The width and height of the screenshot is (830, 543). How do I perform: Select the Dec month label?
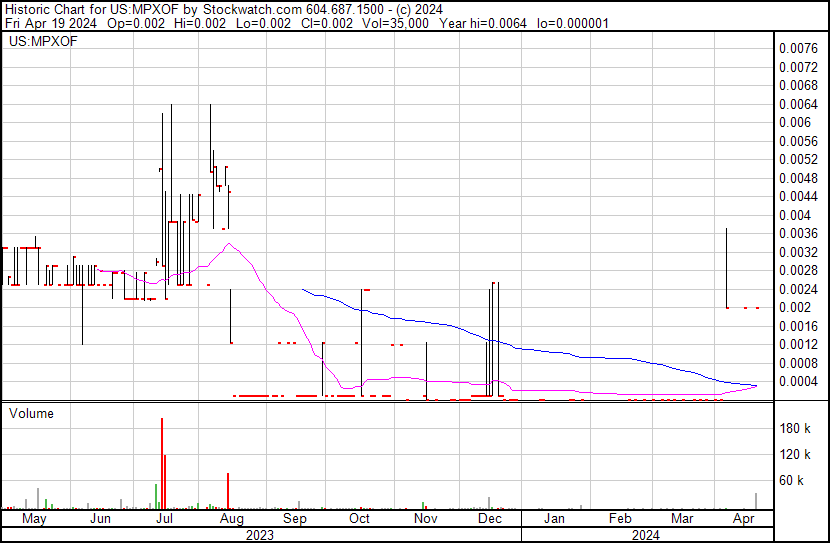tap(489, 520)
